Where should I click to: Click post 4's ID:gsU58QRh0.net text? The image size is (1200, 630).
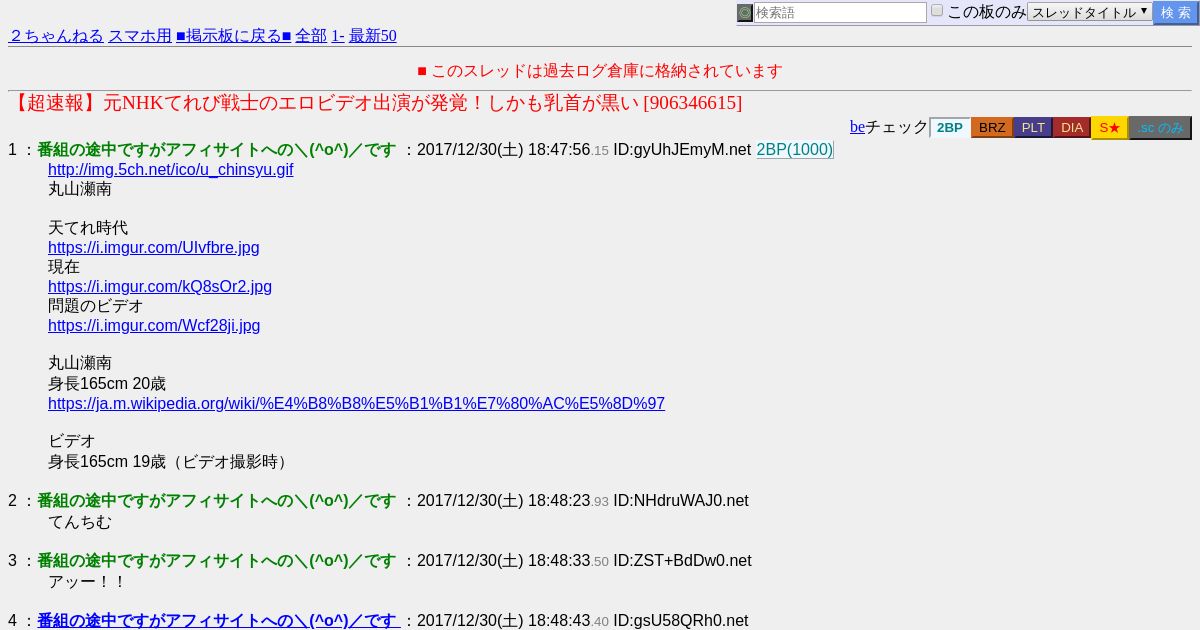click(680, 621)
